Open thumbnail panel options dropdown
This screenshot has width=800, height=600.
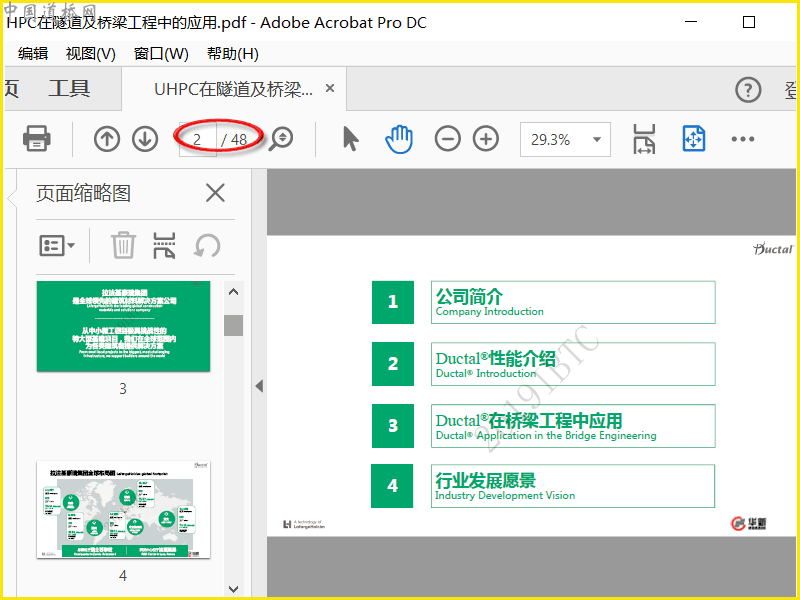click(x=57, y=245)
